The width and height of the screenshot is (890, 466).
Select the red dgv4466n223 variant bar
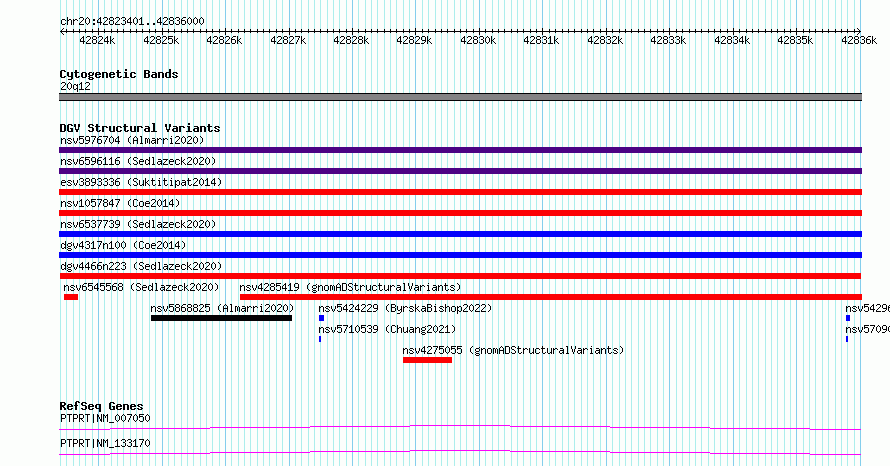click(460, 276)
